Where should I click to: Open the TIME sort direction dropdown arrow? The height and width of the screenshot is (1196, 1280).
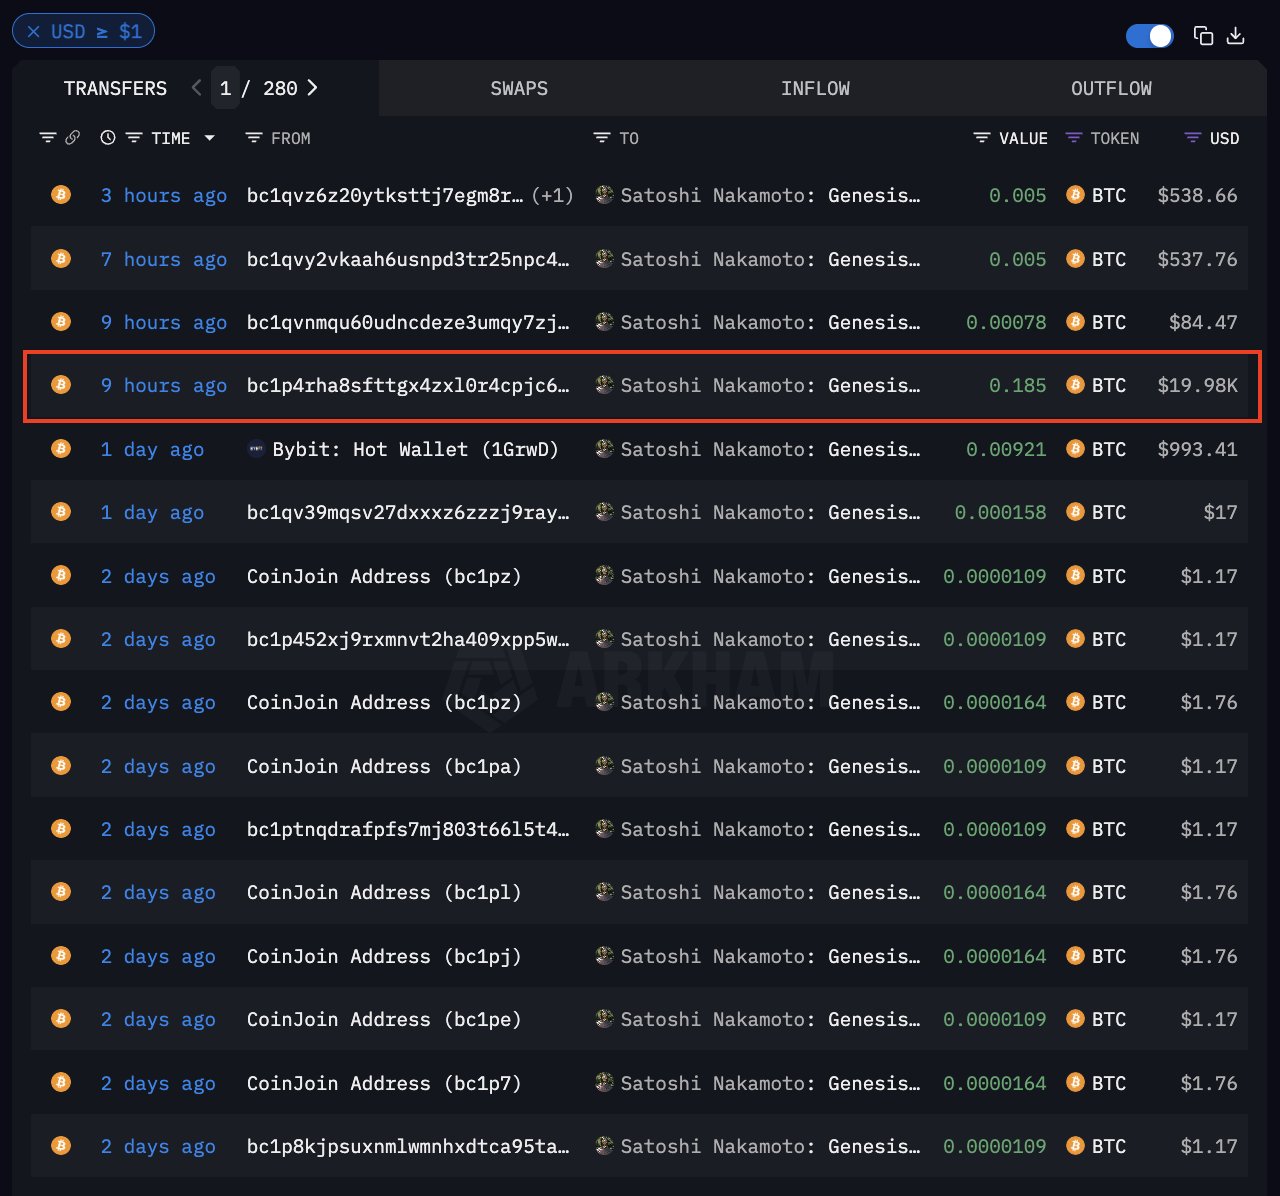coord(209,139)
